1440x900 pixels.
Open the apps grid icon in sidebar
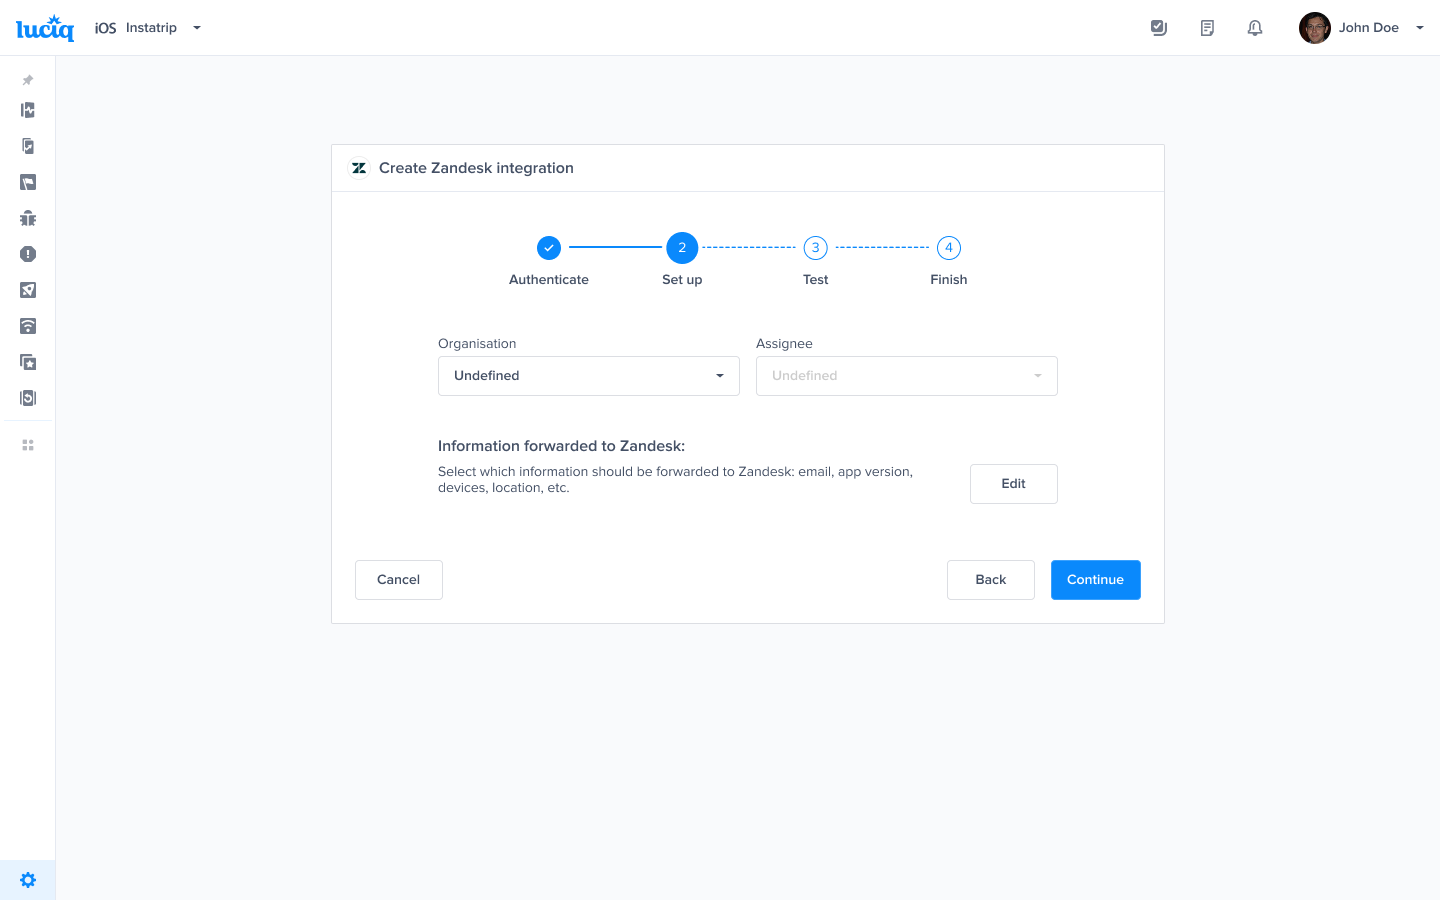[27, 444]
